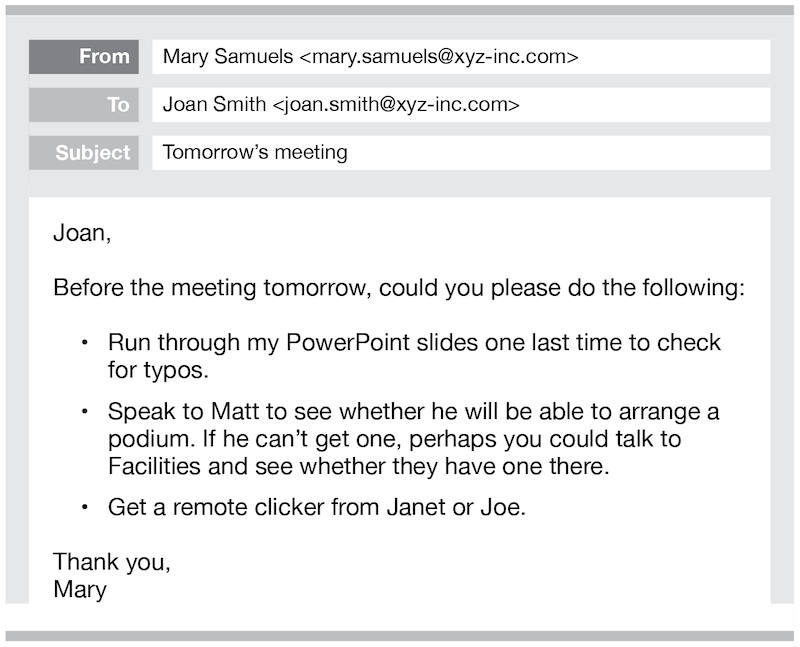800x647 pixels.
Task: Select the To field with Joan Smith
Action: 461,105
